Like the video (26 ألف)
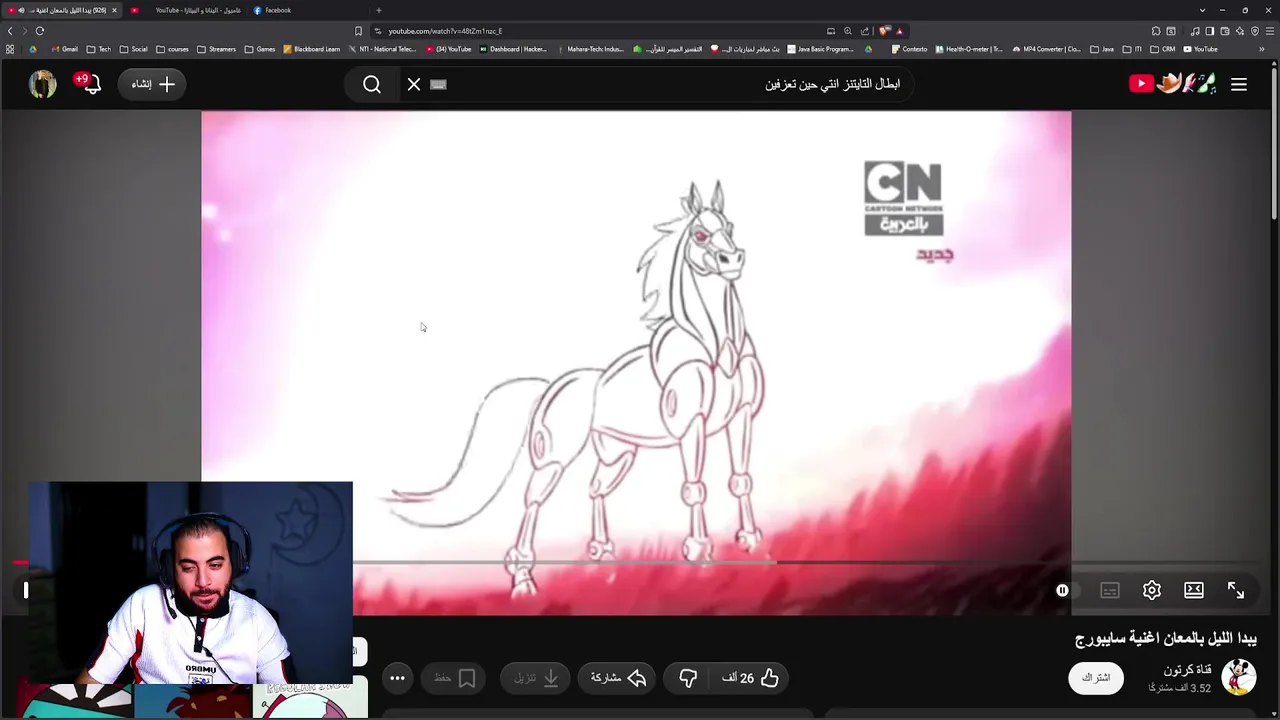The image size is (1280, 720). (x=750, y=678)
